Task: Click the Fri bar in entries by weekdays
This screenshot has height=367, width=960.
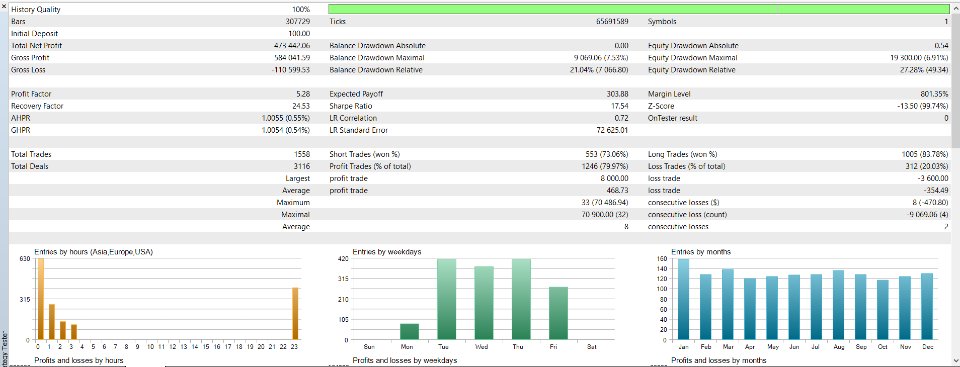Action: (558, 313)
